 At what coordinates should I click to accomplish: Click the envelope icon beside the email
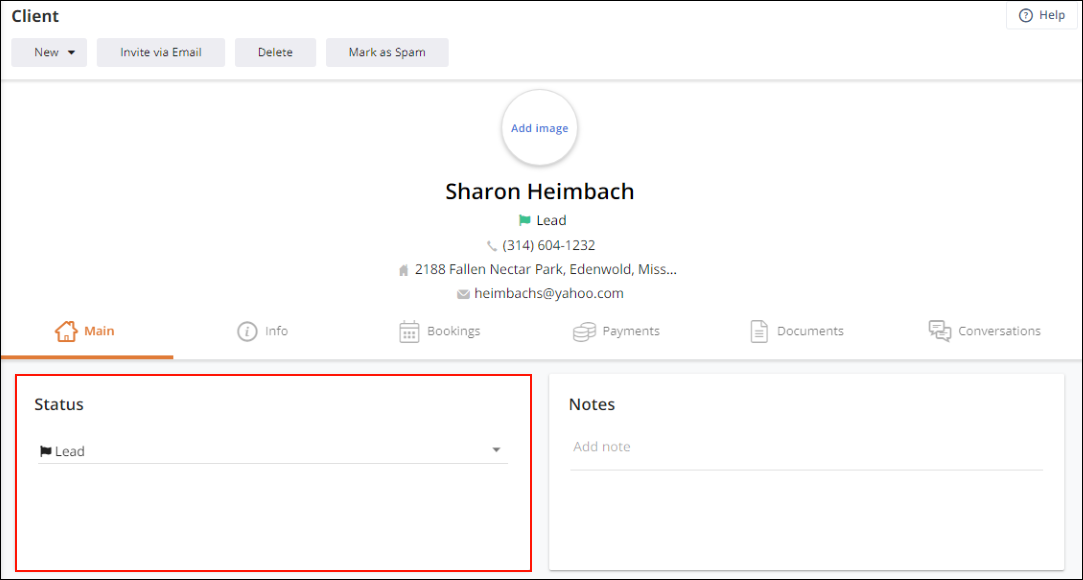[x=463, y=294]
